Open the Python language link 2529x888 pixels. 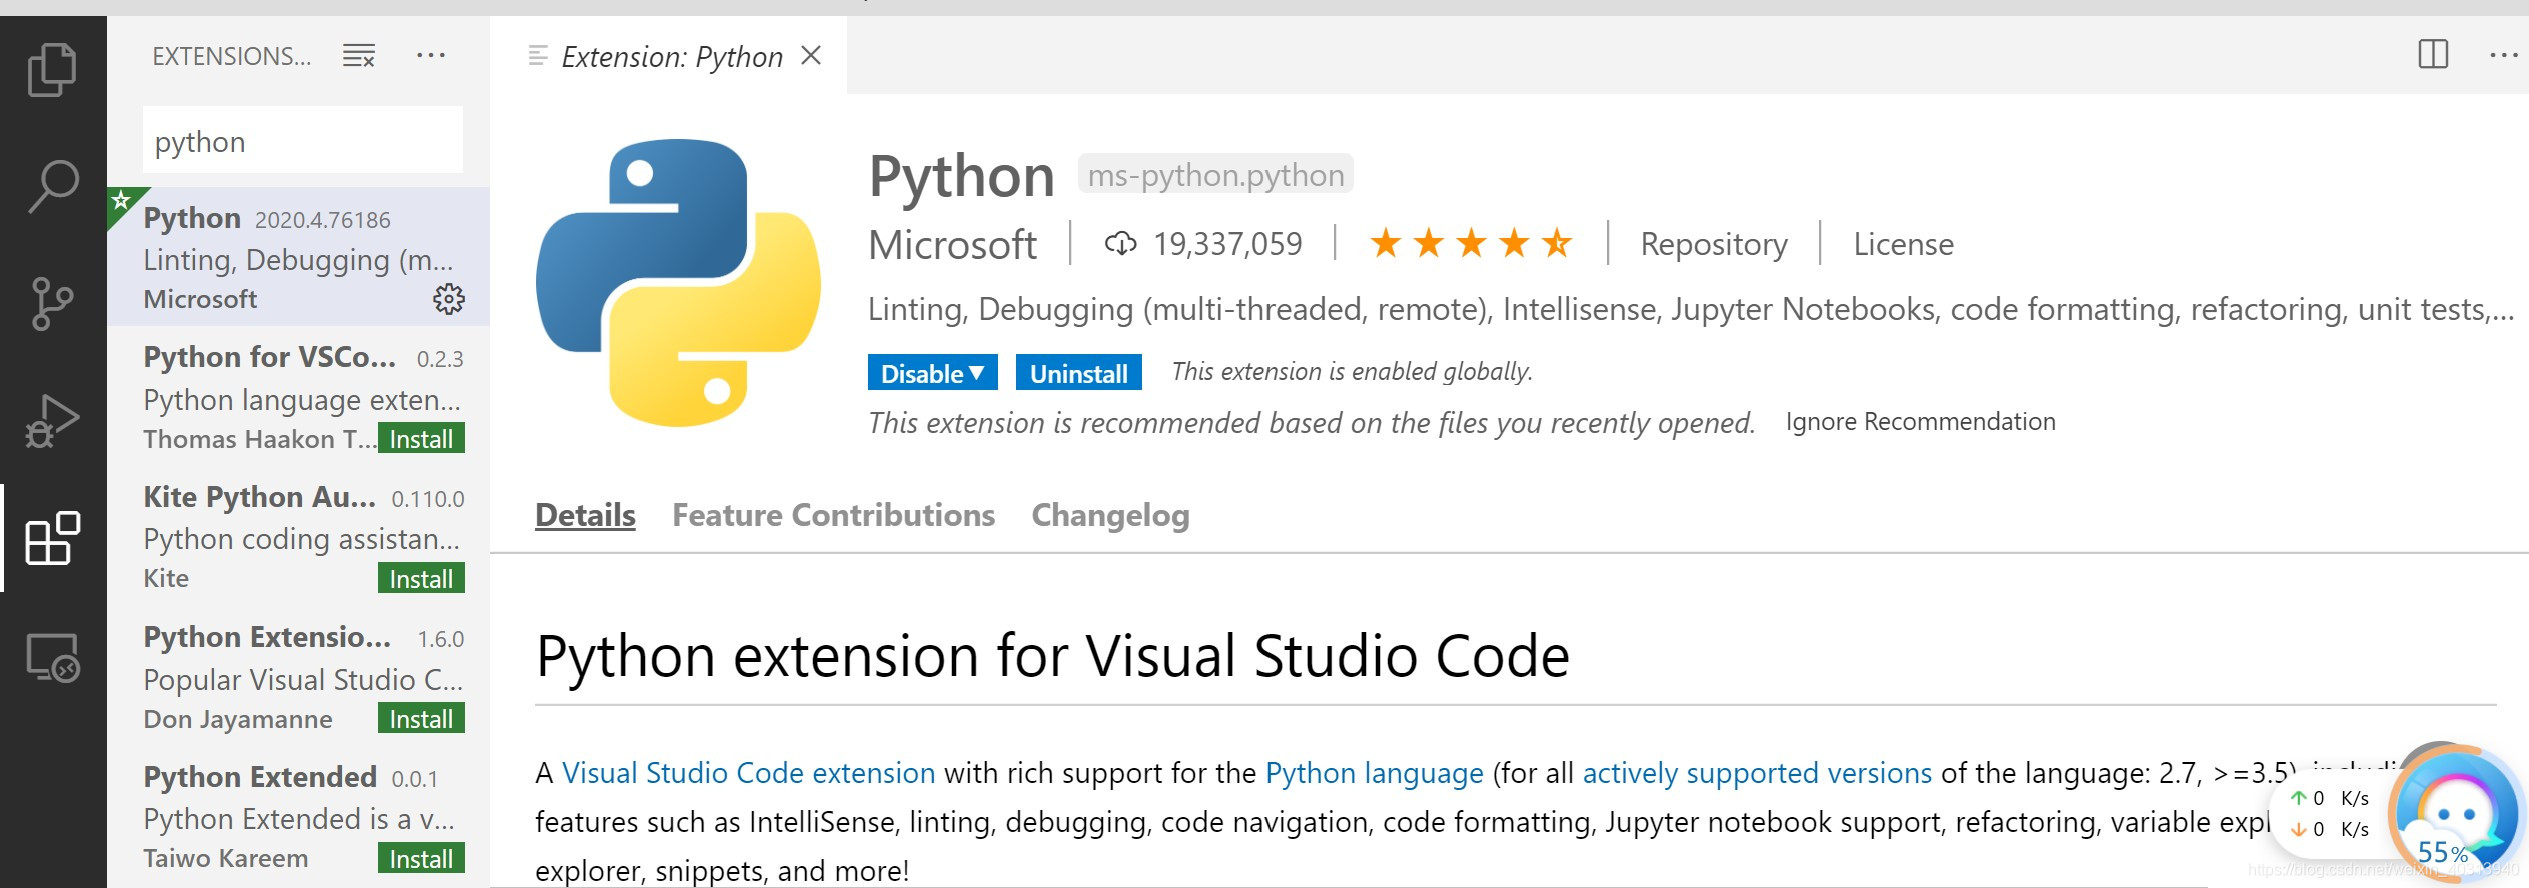click(1374, 773)
